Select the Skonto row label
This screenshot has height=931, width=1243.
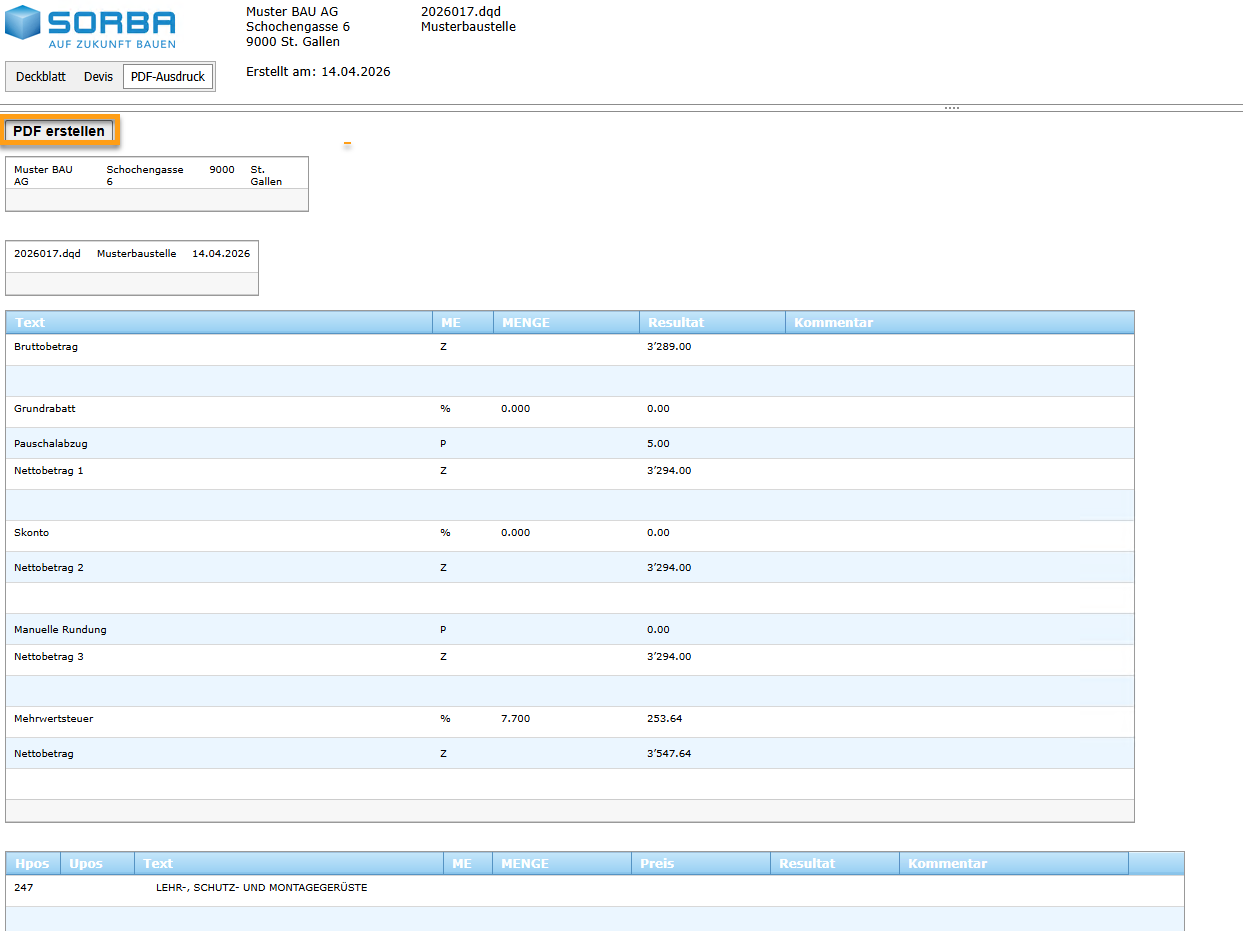pos(31,533)
